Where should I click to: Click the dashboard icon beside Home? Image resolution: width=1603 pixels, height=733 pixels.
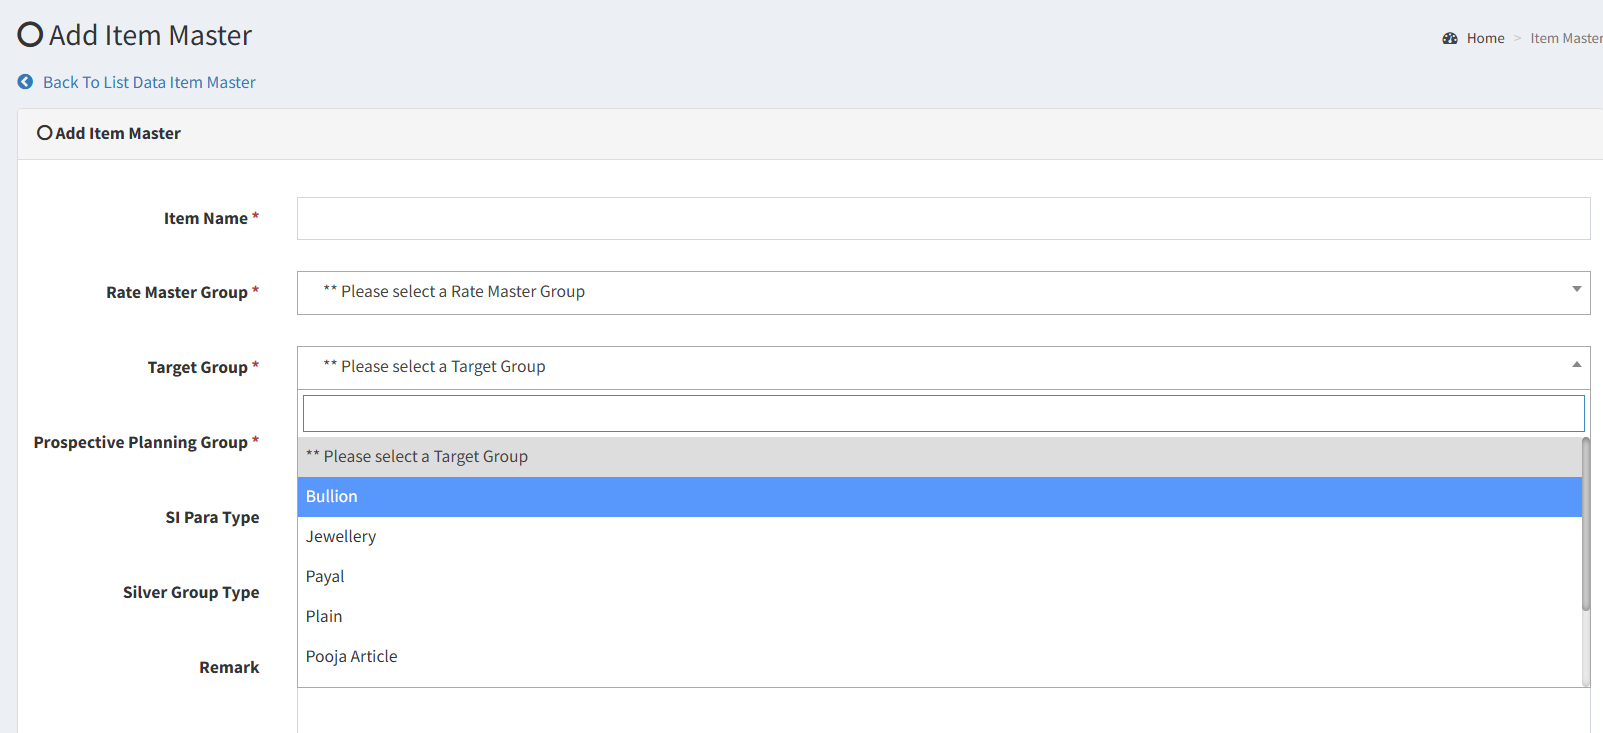pos(1450,38)
